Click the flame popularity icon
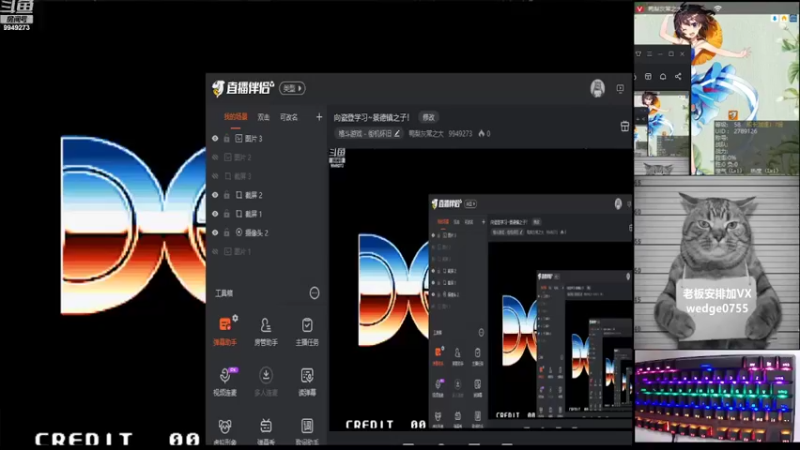The height and width of the screenshot is (450, 800). tap(482, 134)
